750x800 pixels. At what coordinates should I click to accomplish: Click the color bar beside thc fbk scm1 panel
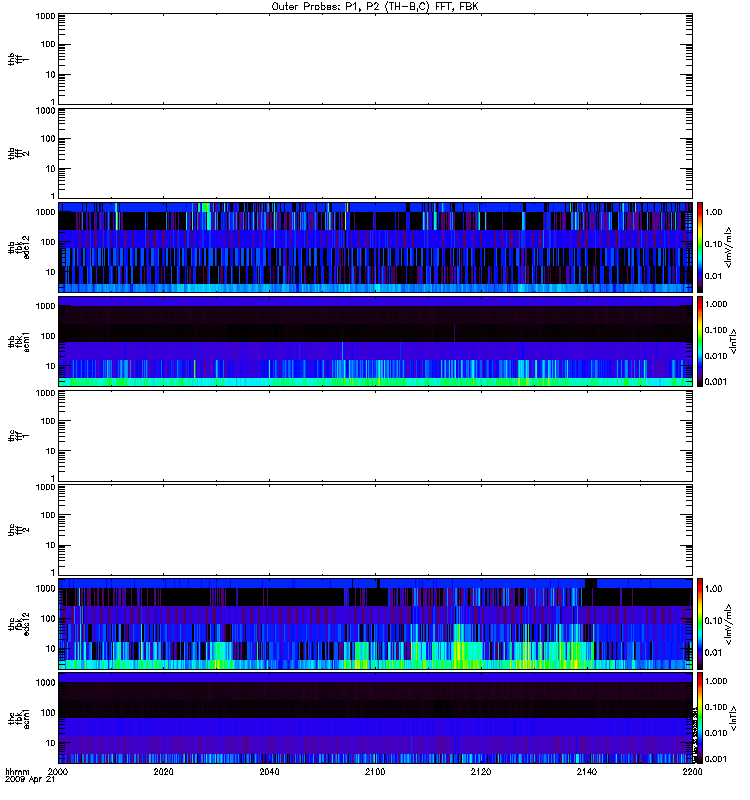[700, 718]
